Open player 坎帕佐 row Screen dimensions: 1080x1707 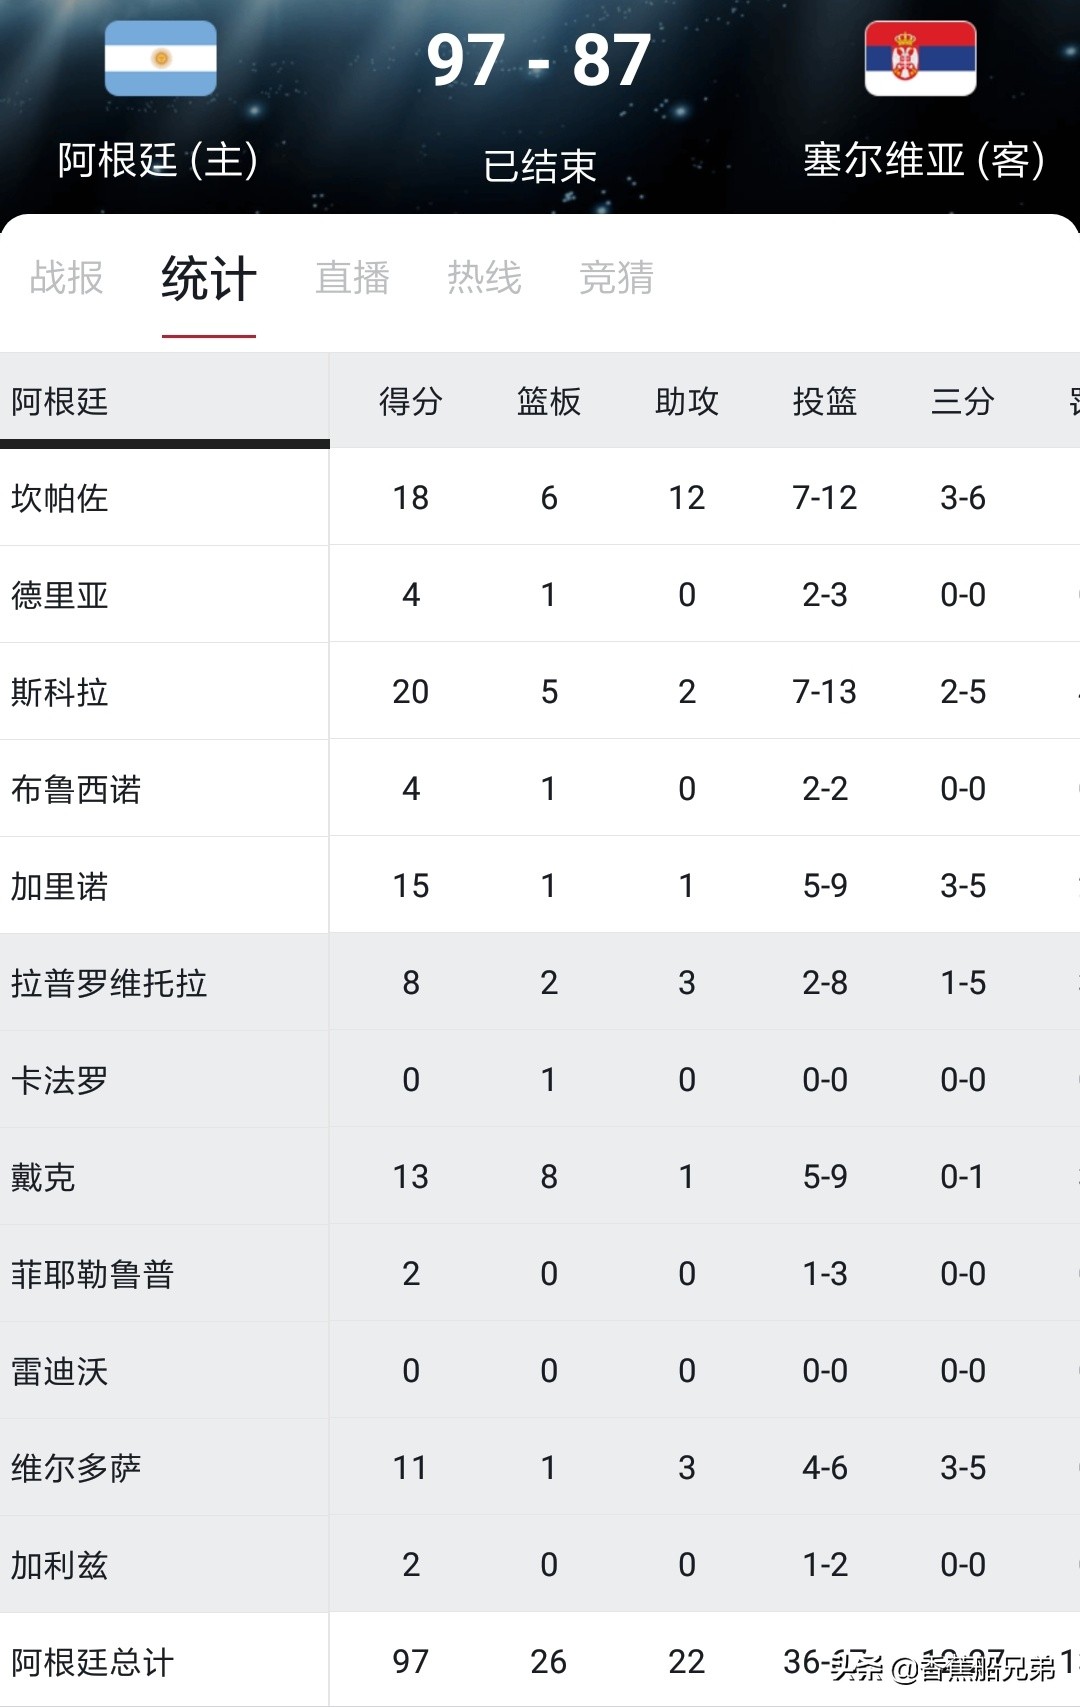[x=540, y=497]
